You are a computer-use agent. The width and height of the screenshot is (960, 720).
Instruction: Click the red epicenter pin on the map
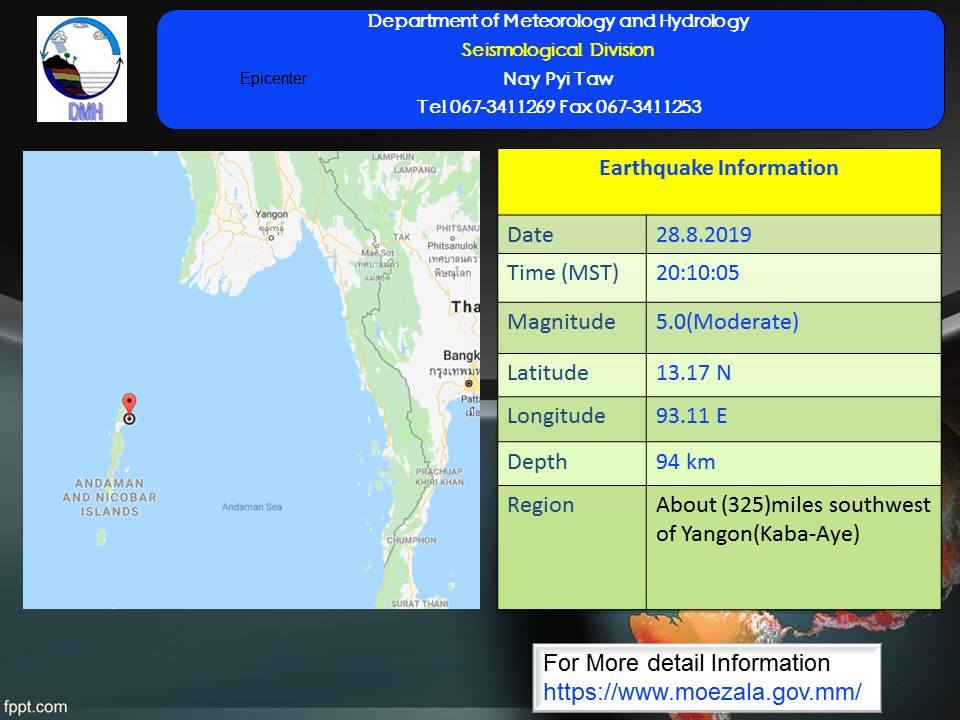click(x=128, y=404)
